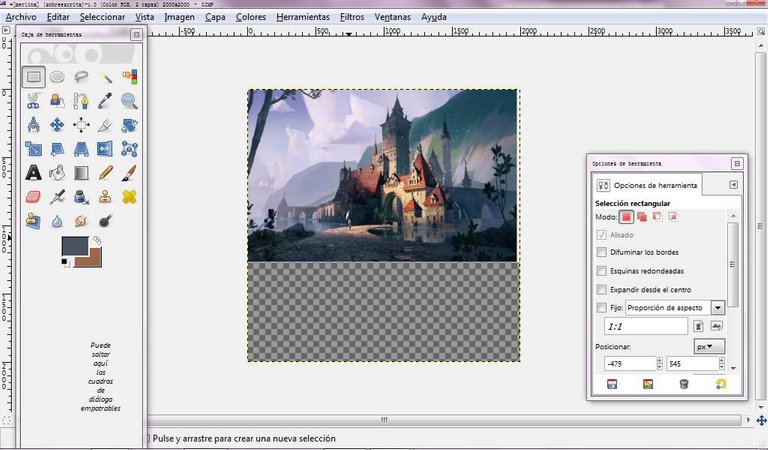Set Modo to intersect with selection
Viewport: 768px width, 450px height.
pyautogui.click(x=673, y=216)
